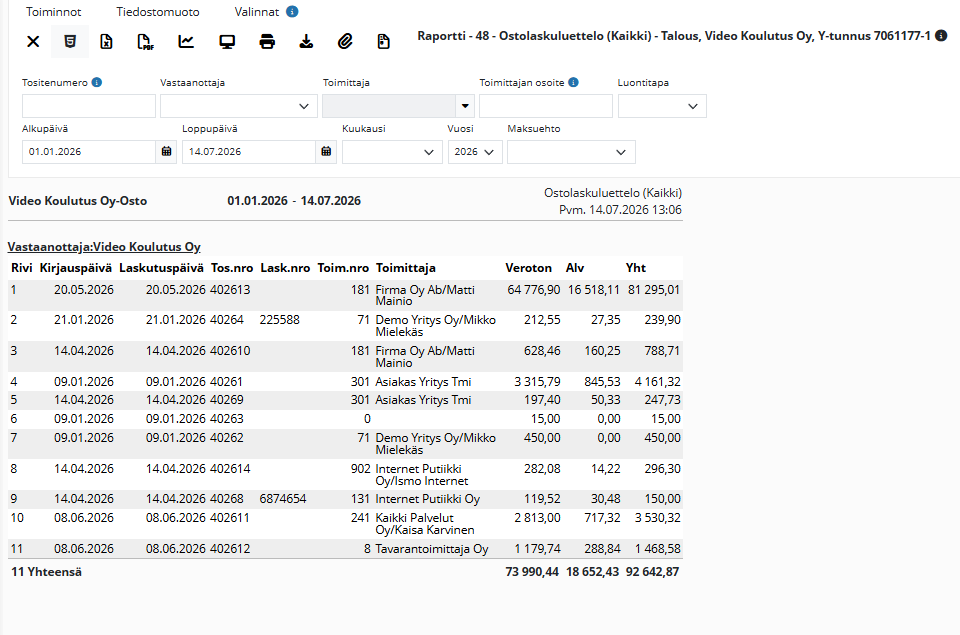The image size is (960, 635).
Task: Open the Tiedostomuoto menu
Action: [x=158, y=12]
